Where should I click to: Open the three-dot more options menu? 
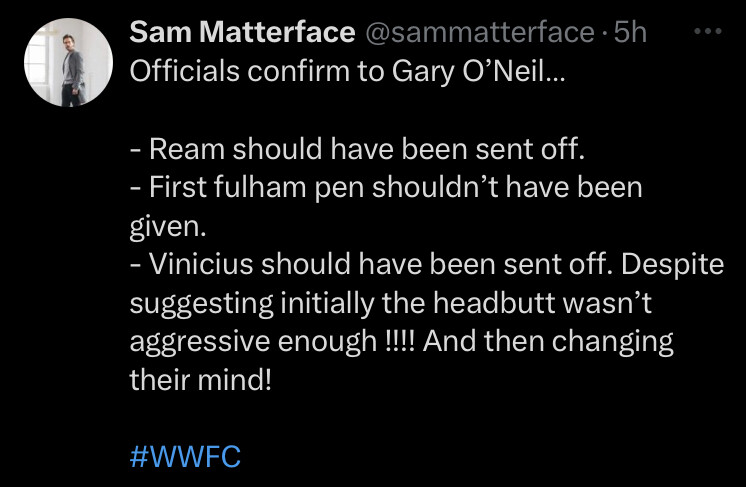(707, 31)
